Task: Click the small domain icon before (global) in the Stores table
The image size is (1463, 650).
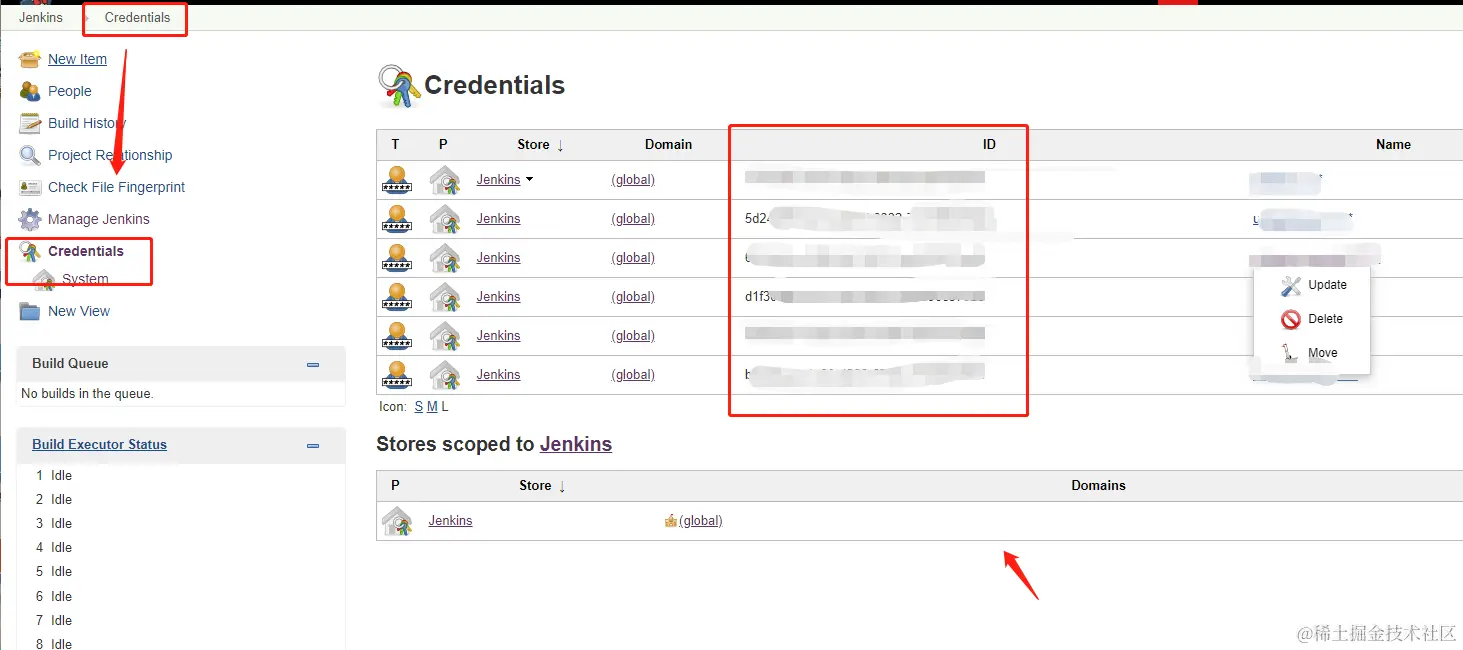Action: tap(671, 521)
